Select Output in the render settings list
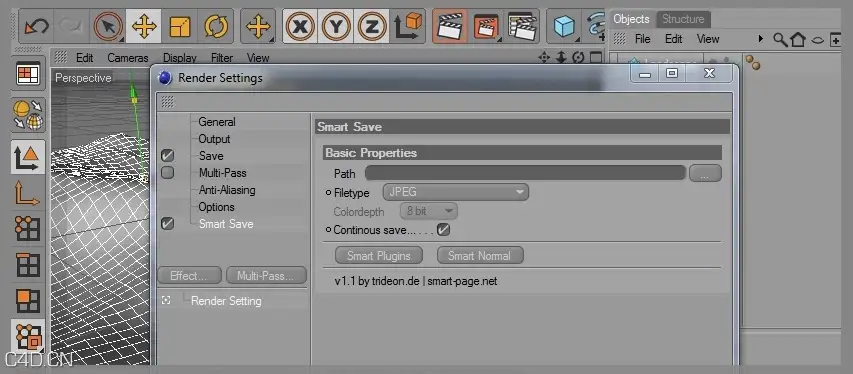853x374 pixels. 214,139
